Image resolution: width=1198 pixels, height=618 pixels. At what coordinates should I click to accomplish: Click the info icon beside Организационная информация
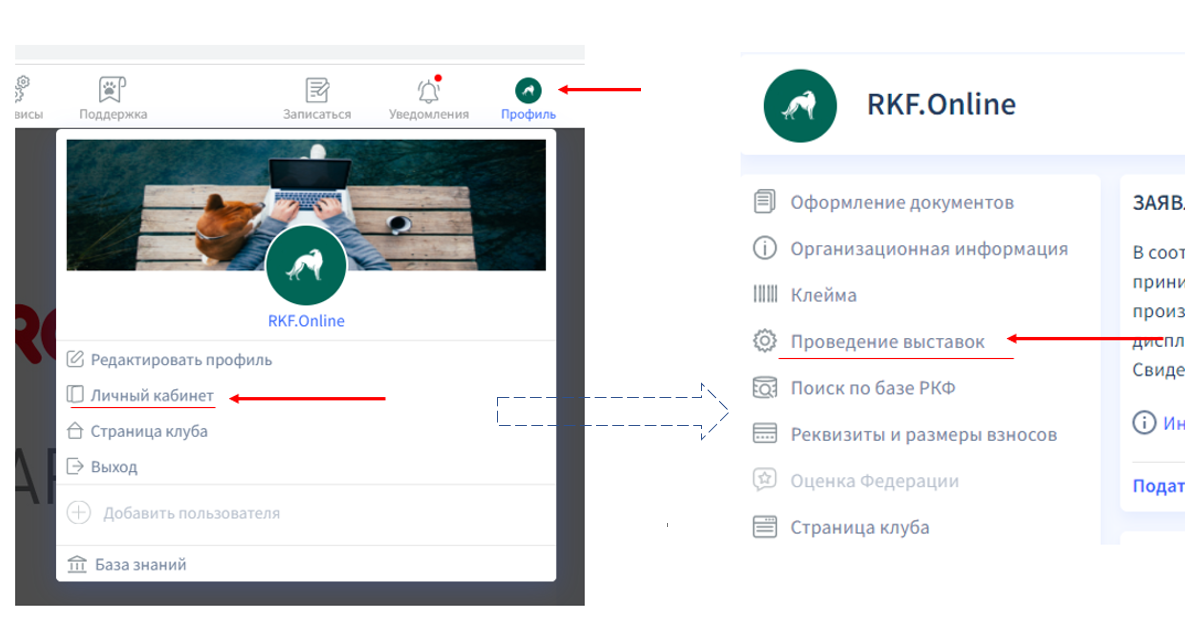coord(764,248)
